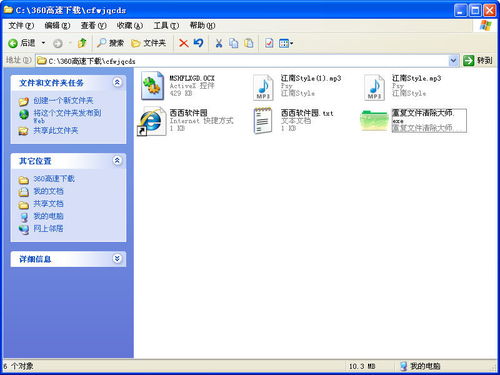Collapse the 其它位置 panel

[x=117, y=161]
